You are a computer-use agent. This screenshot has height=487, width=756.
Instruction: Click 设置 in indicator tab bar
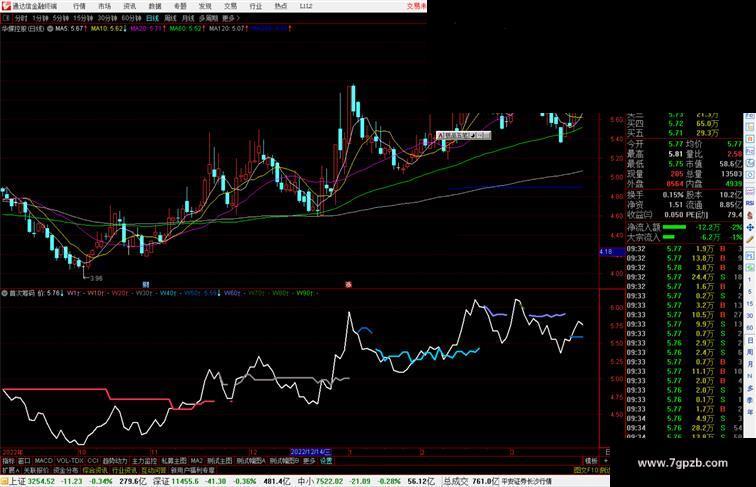click(x=326, y=461)
